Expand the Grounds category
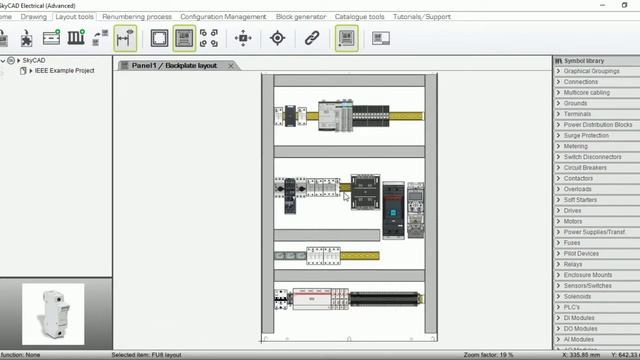This screenshot has width=640, height=360. (x=558, y=104)
